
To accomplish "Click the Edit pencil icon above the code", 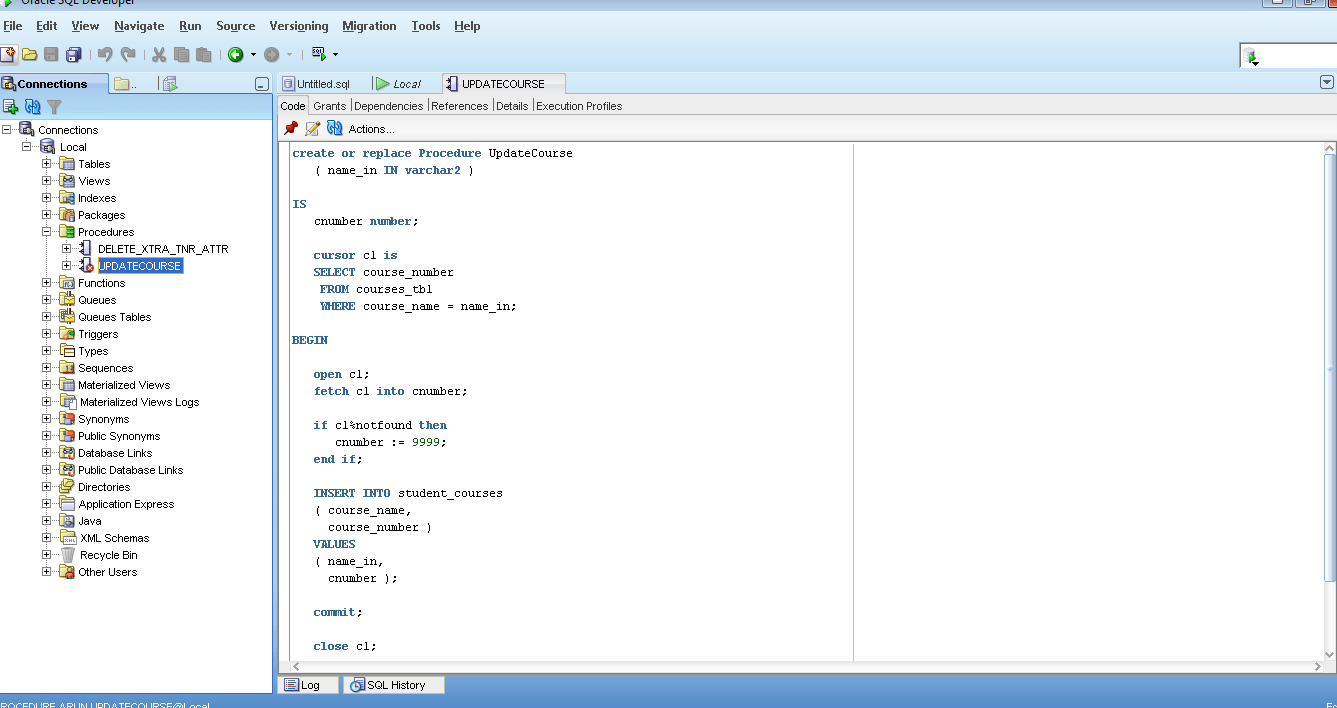I will click(311, 128).
